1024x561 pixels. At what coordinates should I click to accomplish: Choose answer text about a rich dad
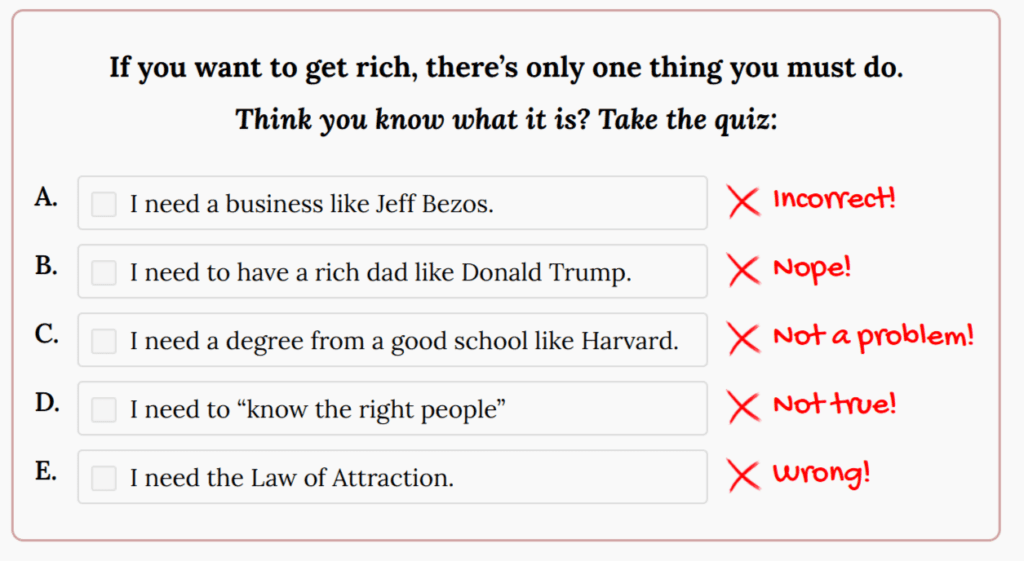click(380, 272)
